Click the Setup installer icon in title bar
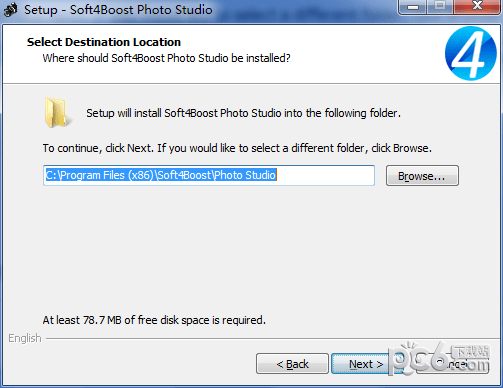503x388 pixels. point(10,9)
